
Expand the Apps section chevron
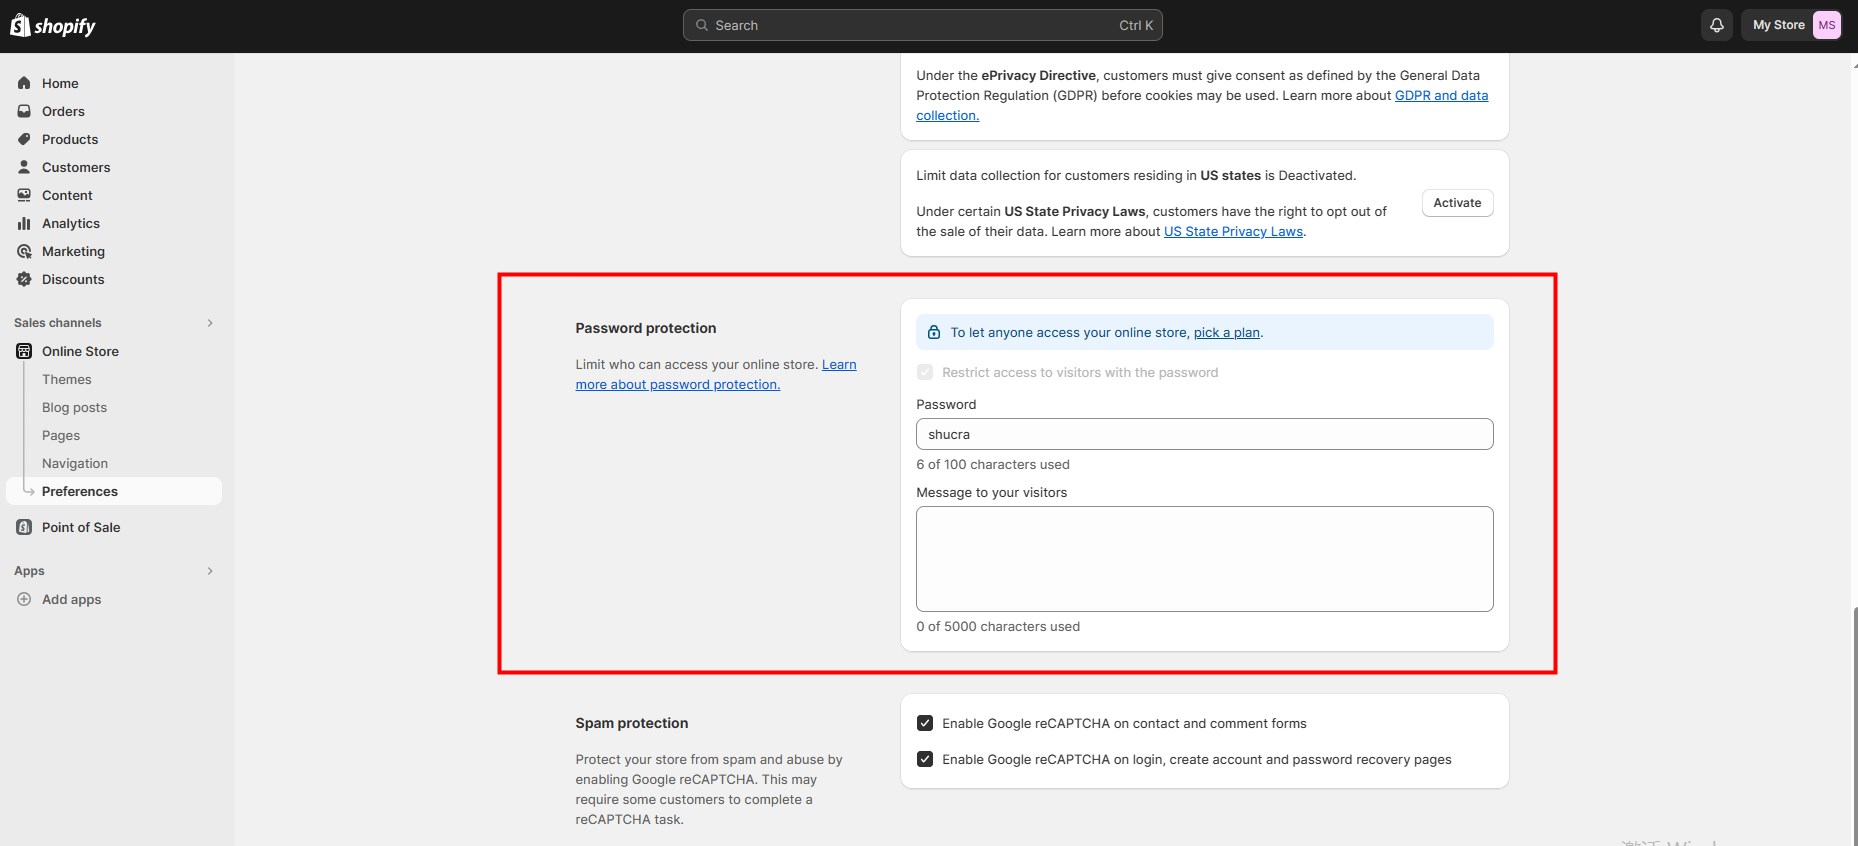(x=210, y=571)
